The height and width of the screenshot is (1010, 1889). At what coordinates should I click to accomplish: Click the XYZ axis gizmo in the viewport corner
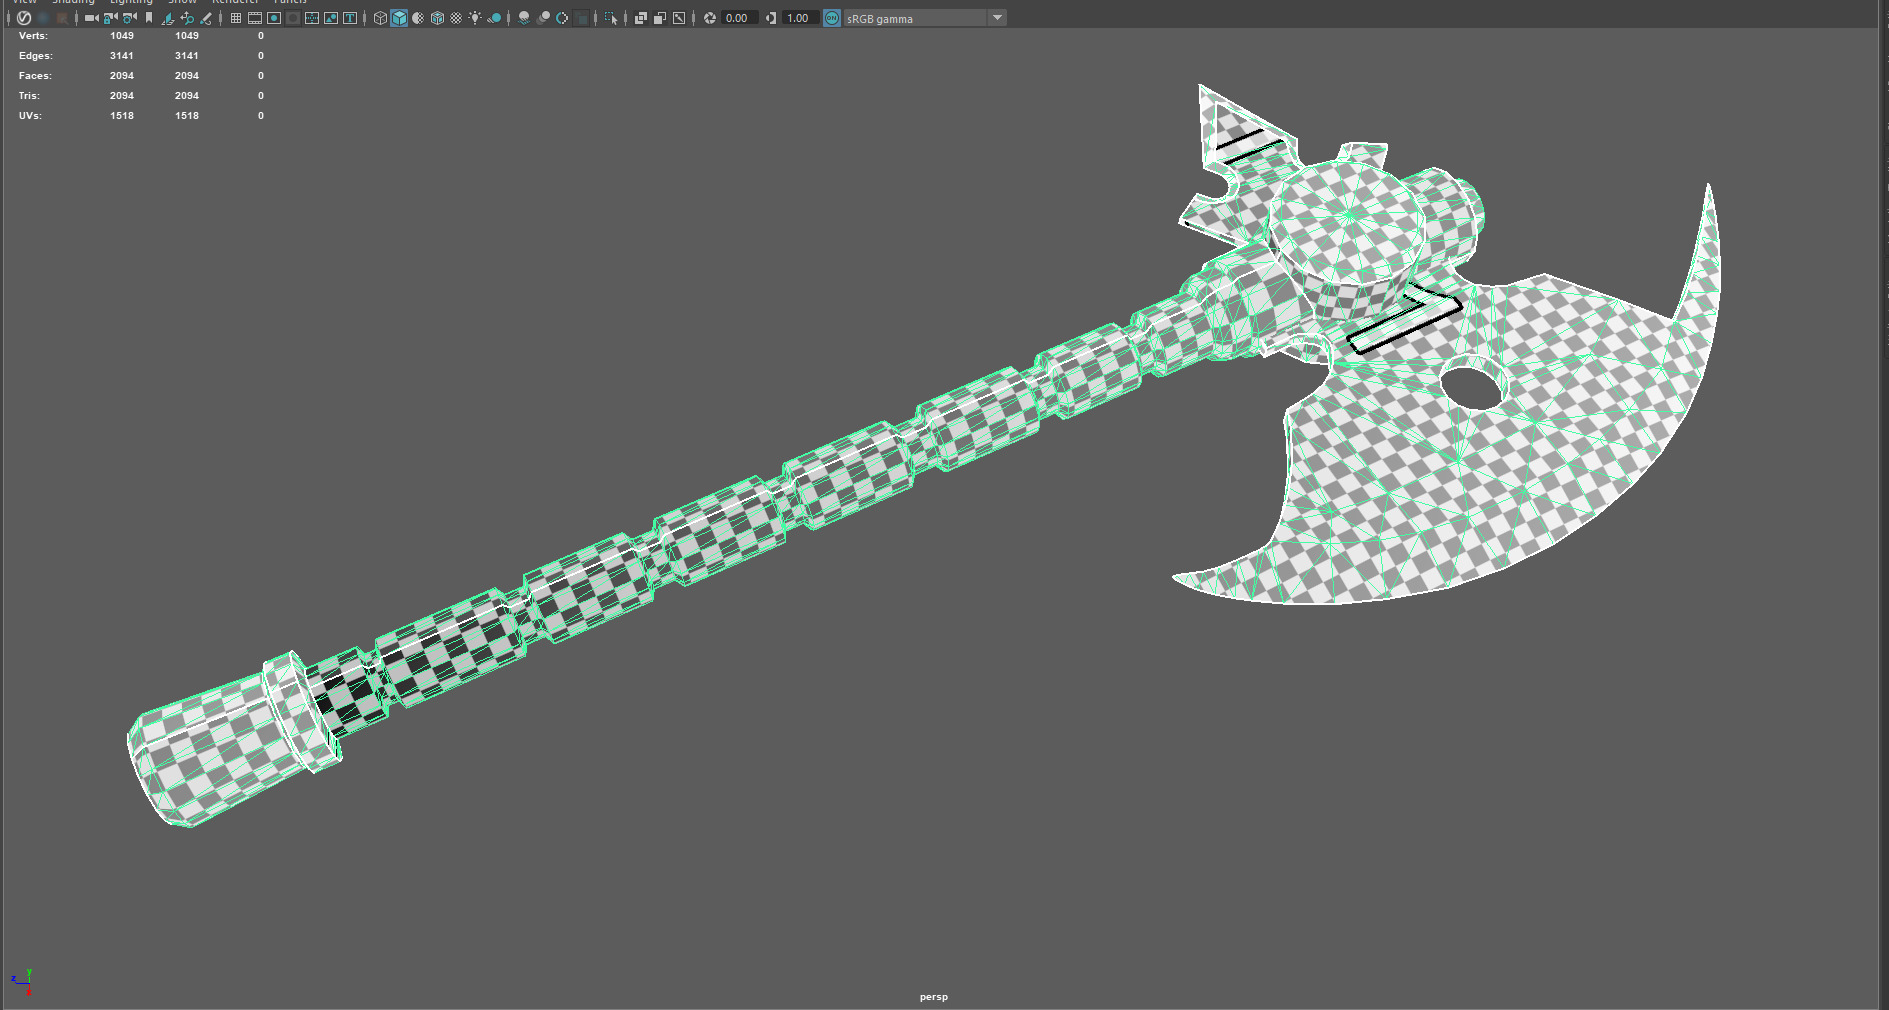[22, 981]
